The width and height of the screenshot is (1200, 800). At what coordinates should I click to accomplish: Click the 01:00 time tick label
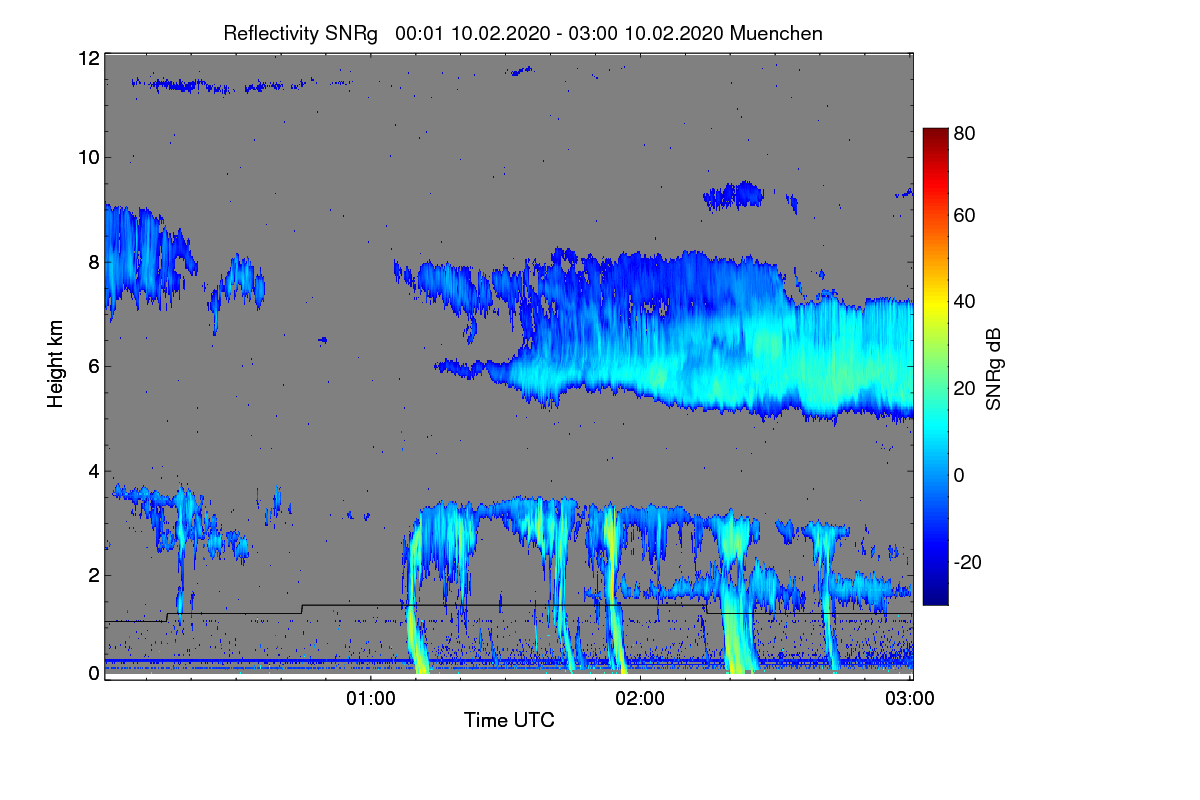[371, 699]
